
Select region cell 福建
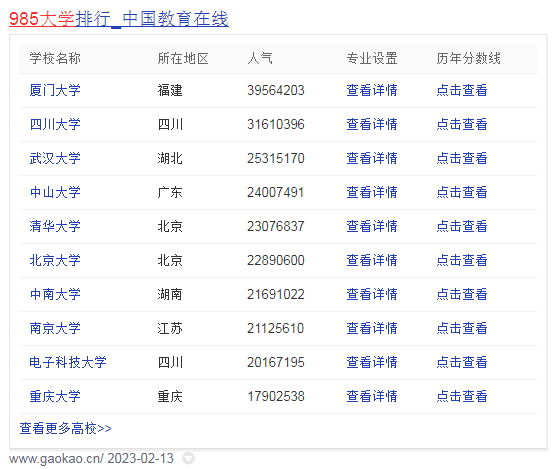(170, 90)
